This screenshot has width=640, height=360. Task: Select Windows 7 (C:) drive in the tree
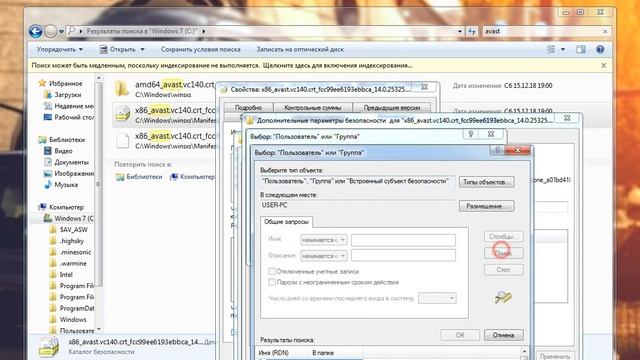pyautogui.click(x=69, y=218)
